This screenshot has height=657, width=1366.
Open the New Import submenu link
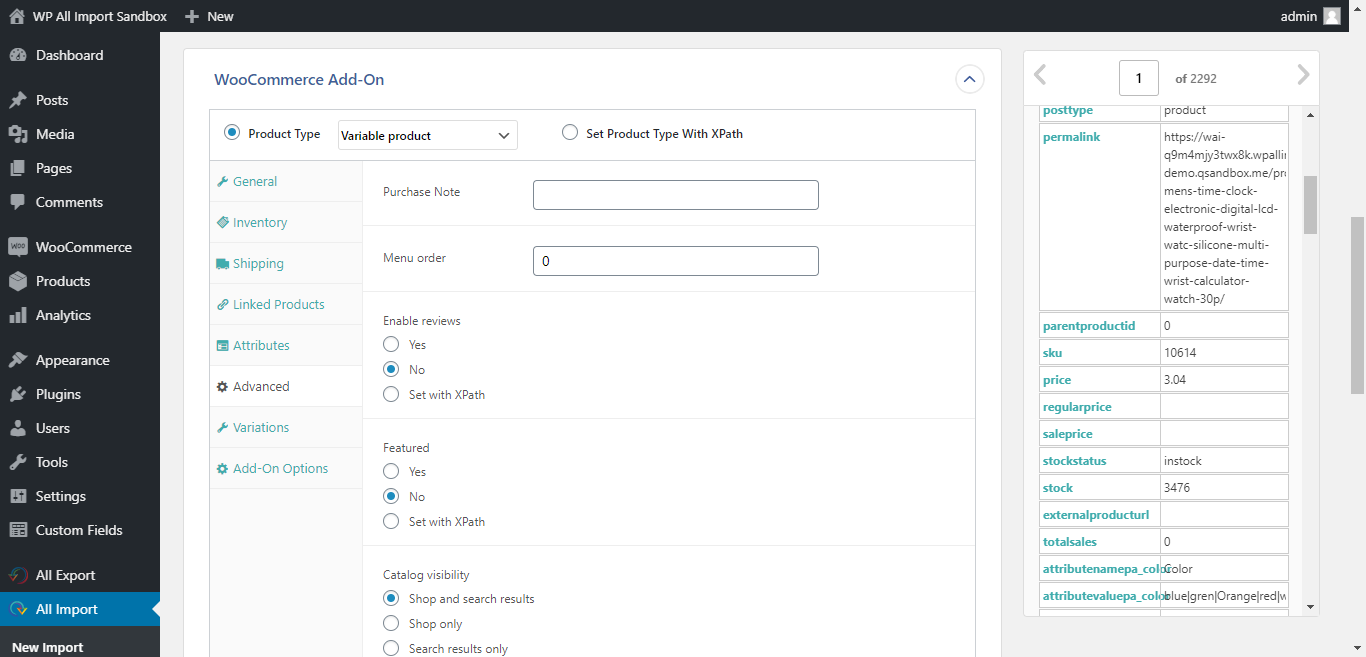click(47, 647)
